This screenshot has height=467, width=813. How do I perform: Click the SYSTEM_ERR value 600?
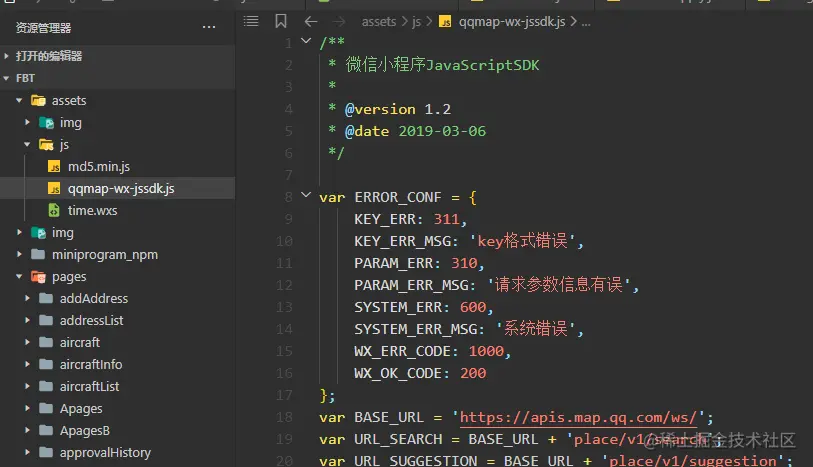click(x=473, y=307)
